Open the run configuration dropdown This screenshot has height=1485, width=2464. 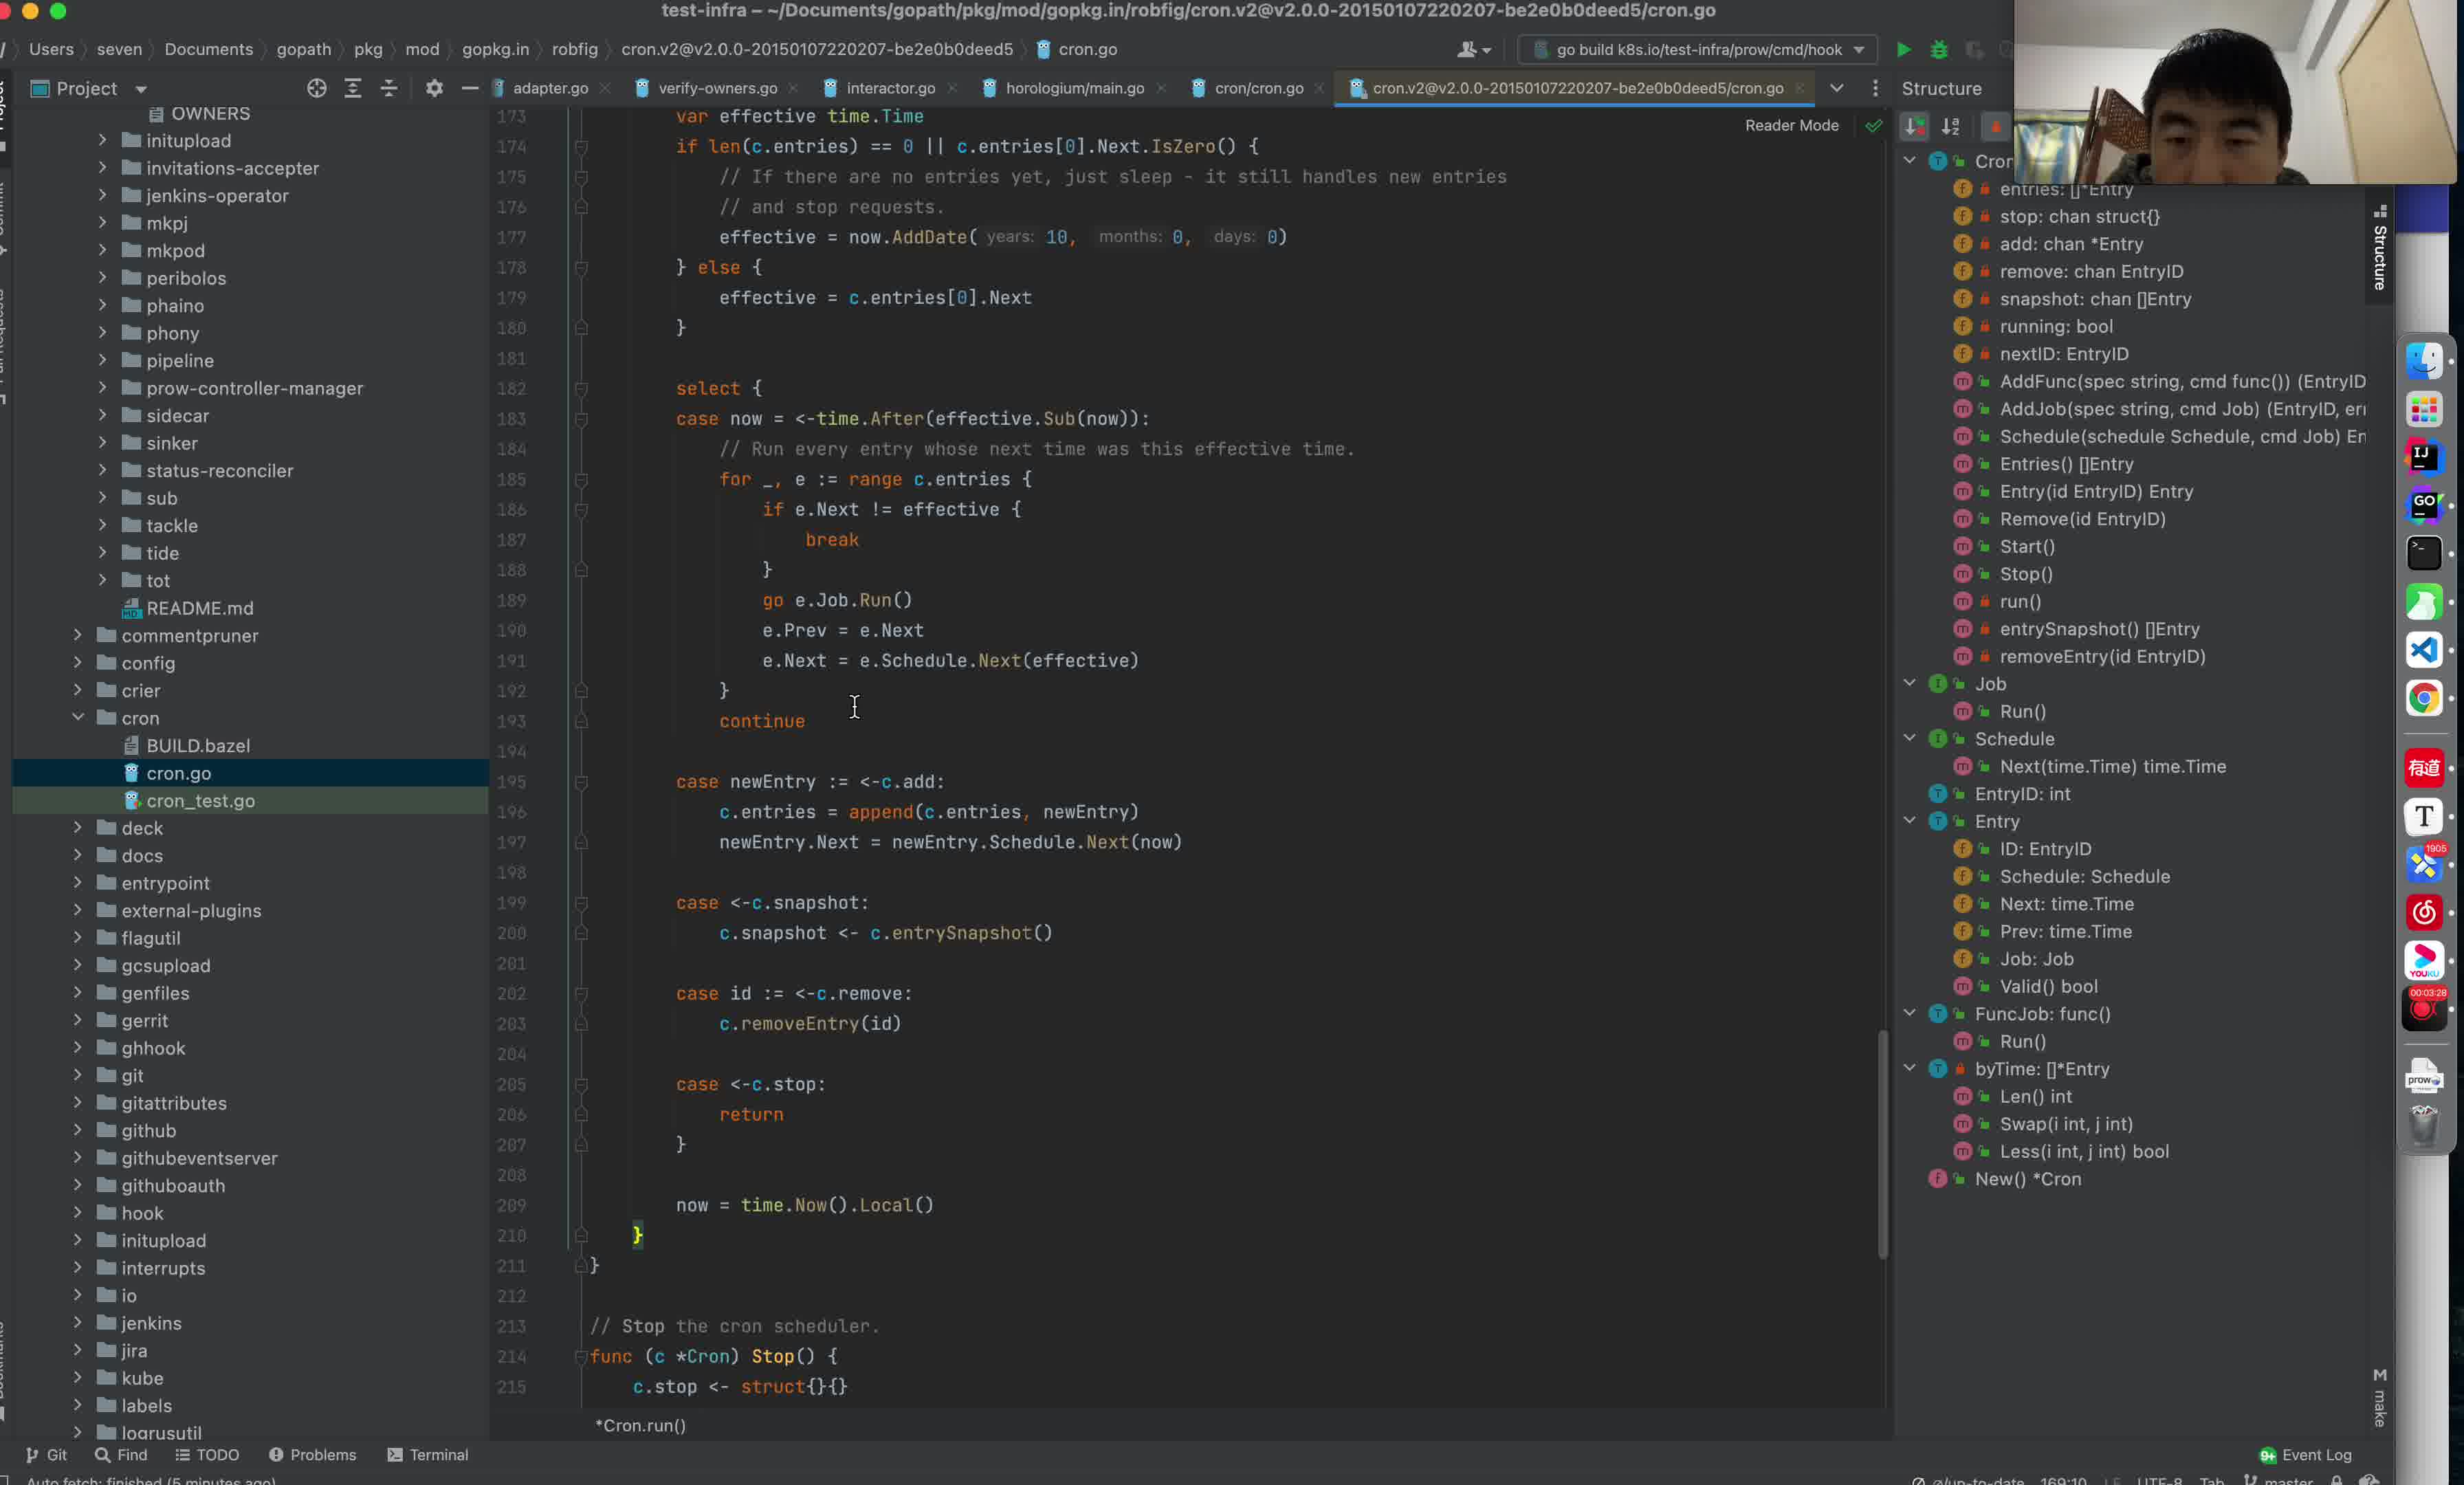(x=1859, y=49)
